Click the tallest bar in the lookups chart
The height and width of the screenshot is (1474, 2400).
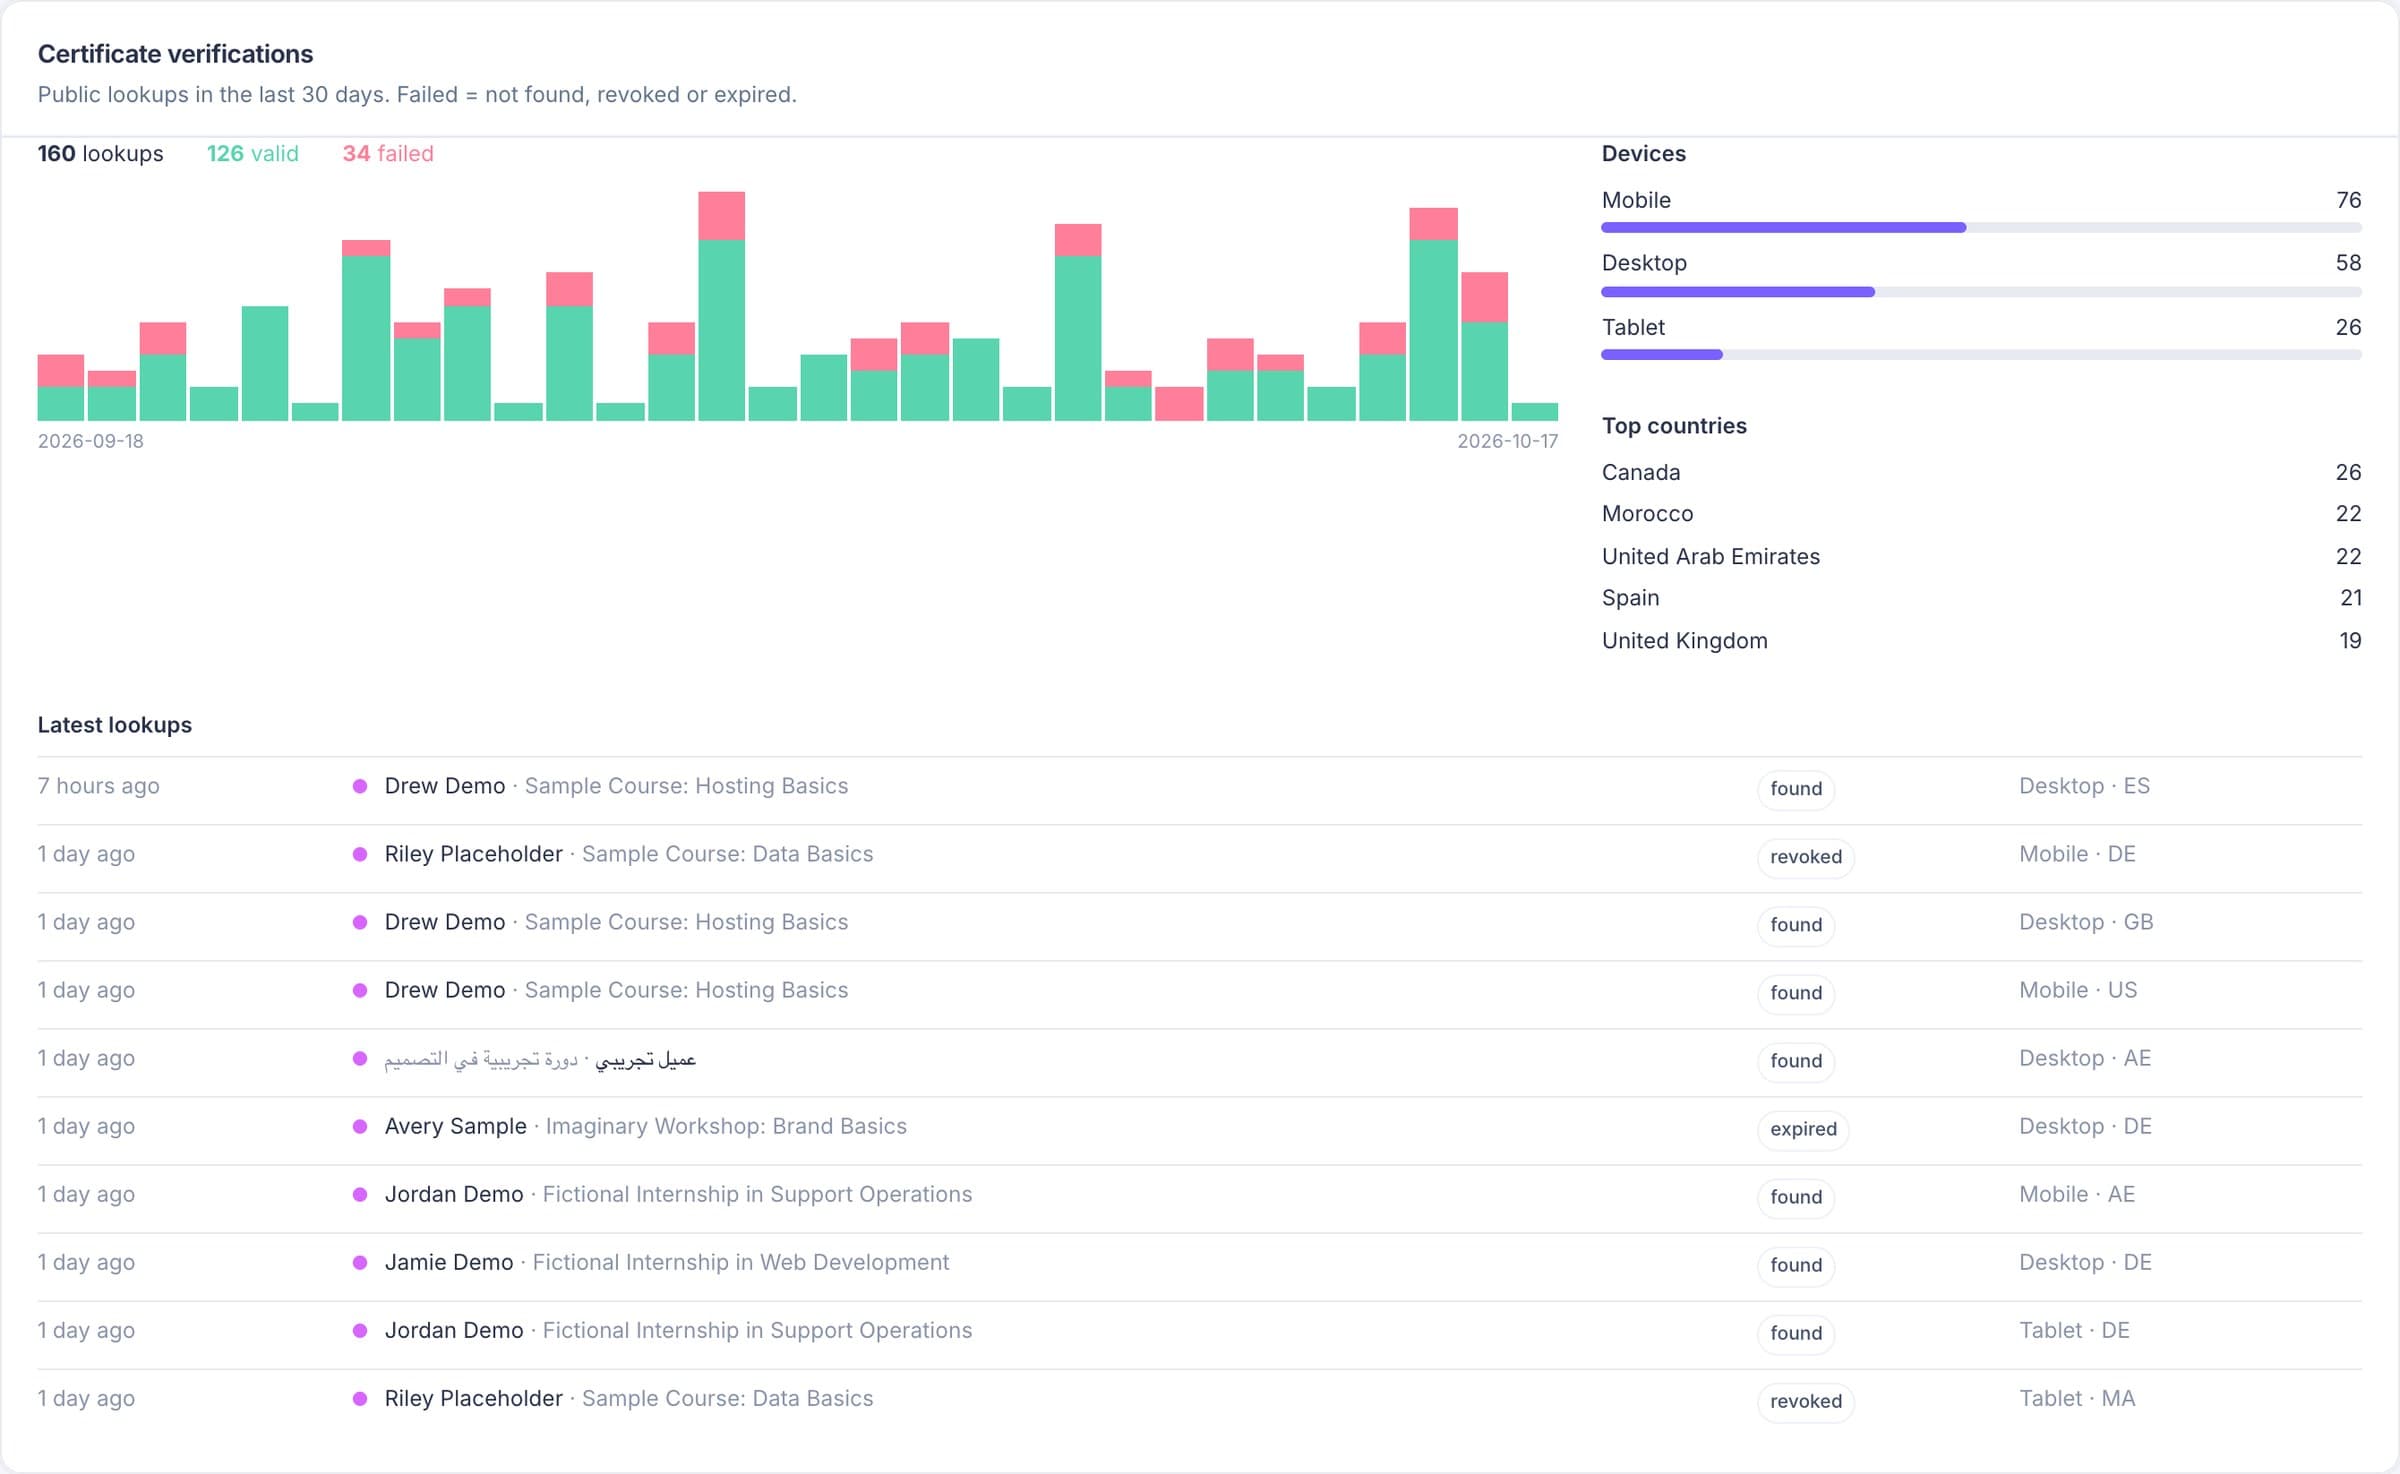tap(721, 306)
